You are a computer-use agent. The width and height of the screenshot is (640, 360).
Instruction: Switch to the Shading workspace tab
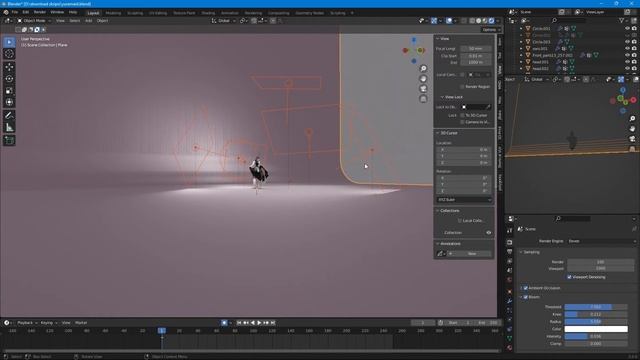click(208, 13)
